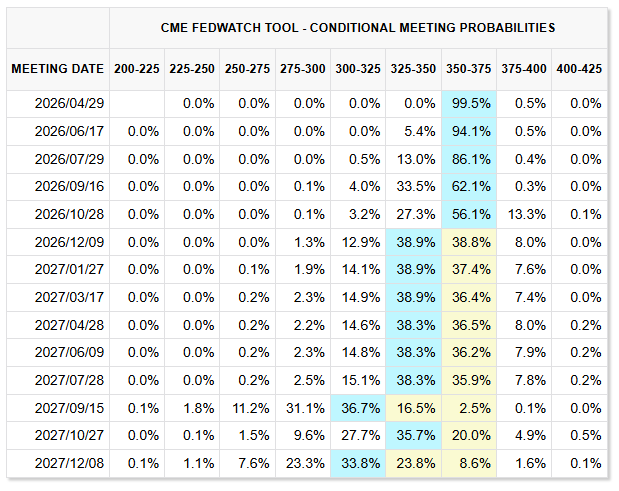Select the MEETING DATE column header
The height and width of the screenshot is (491, 619).
(57, 69)
